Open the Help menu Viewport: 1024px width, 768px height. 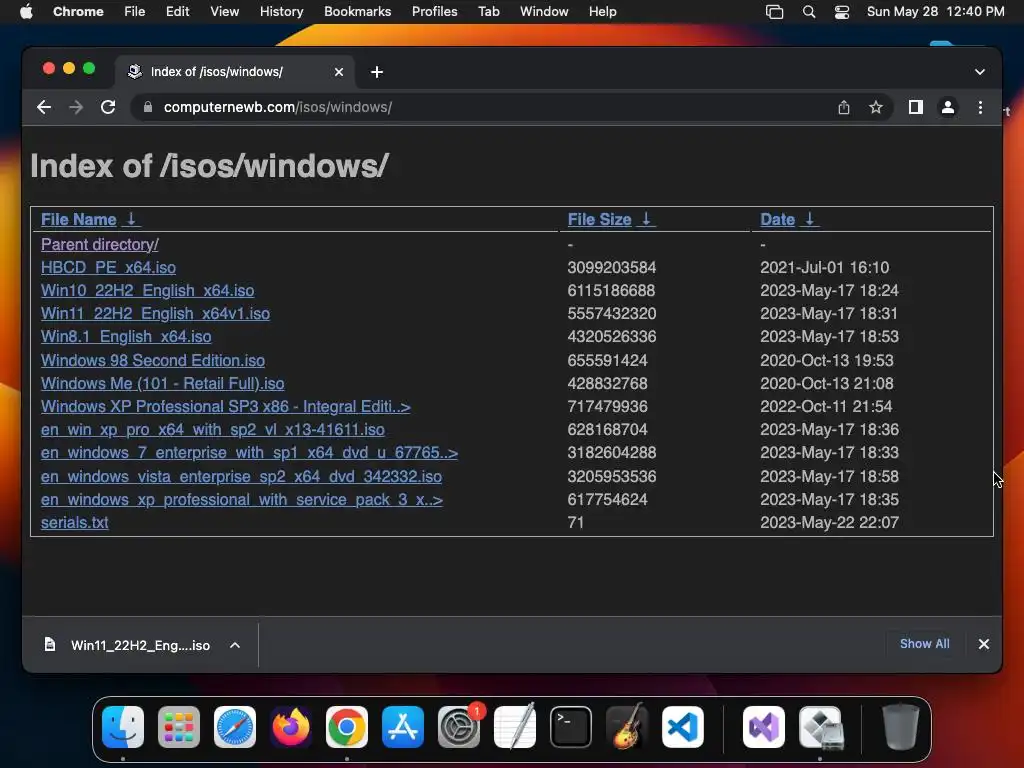coord(602,12)
